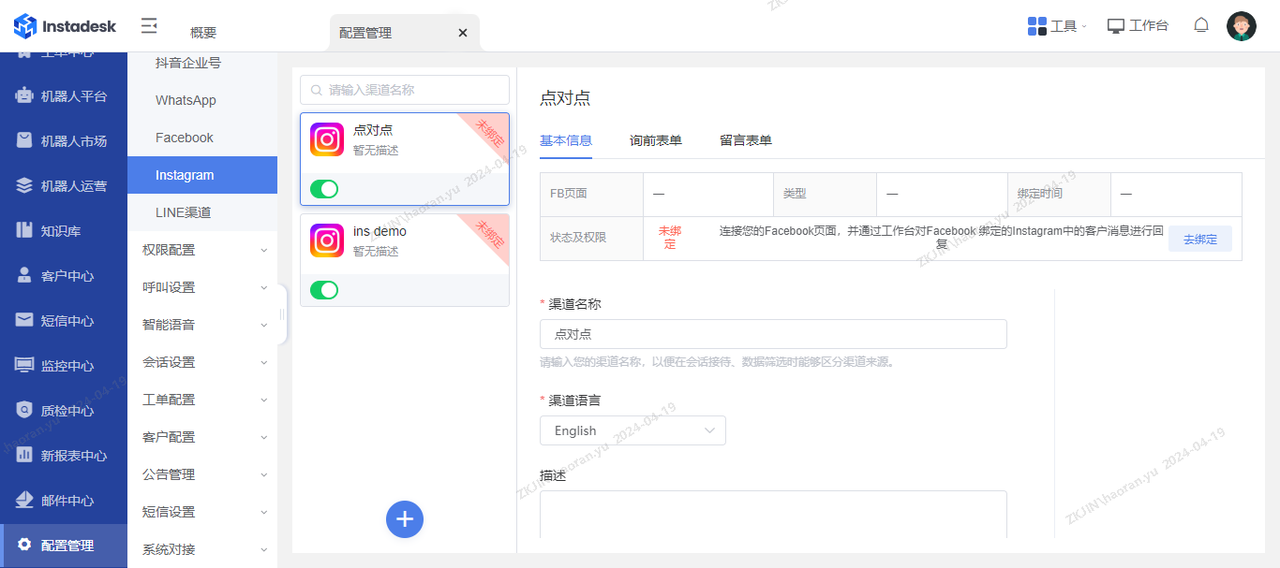Toggle the ins demo channel switch
The width and height of the screenshot is (1280, 568).
click(x=324, y=290)
